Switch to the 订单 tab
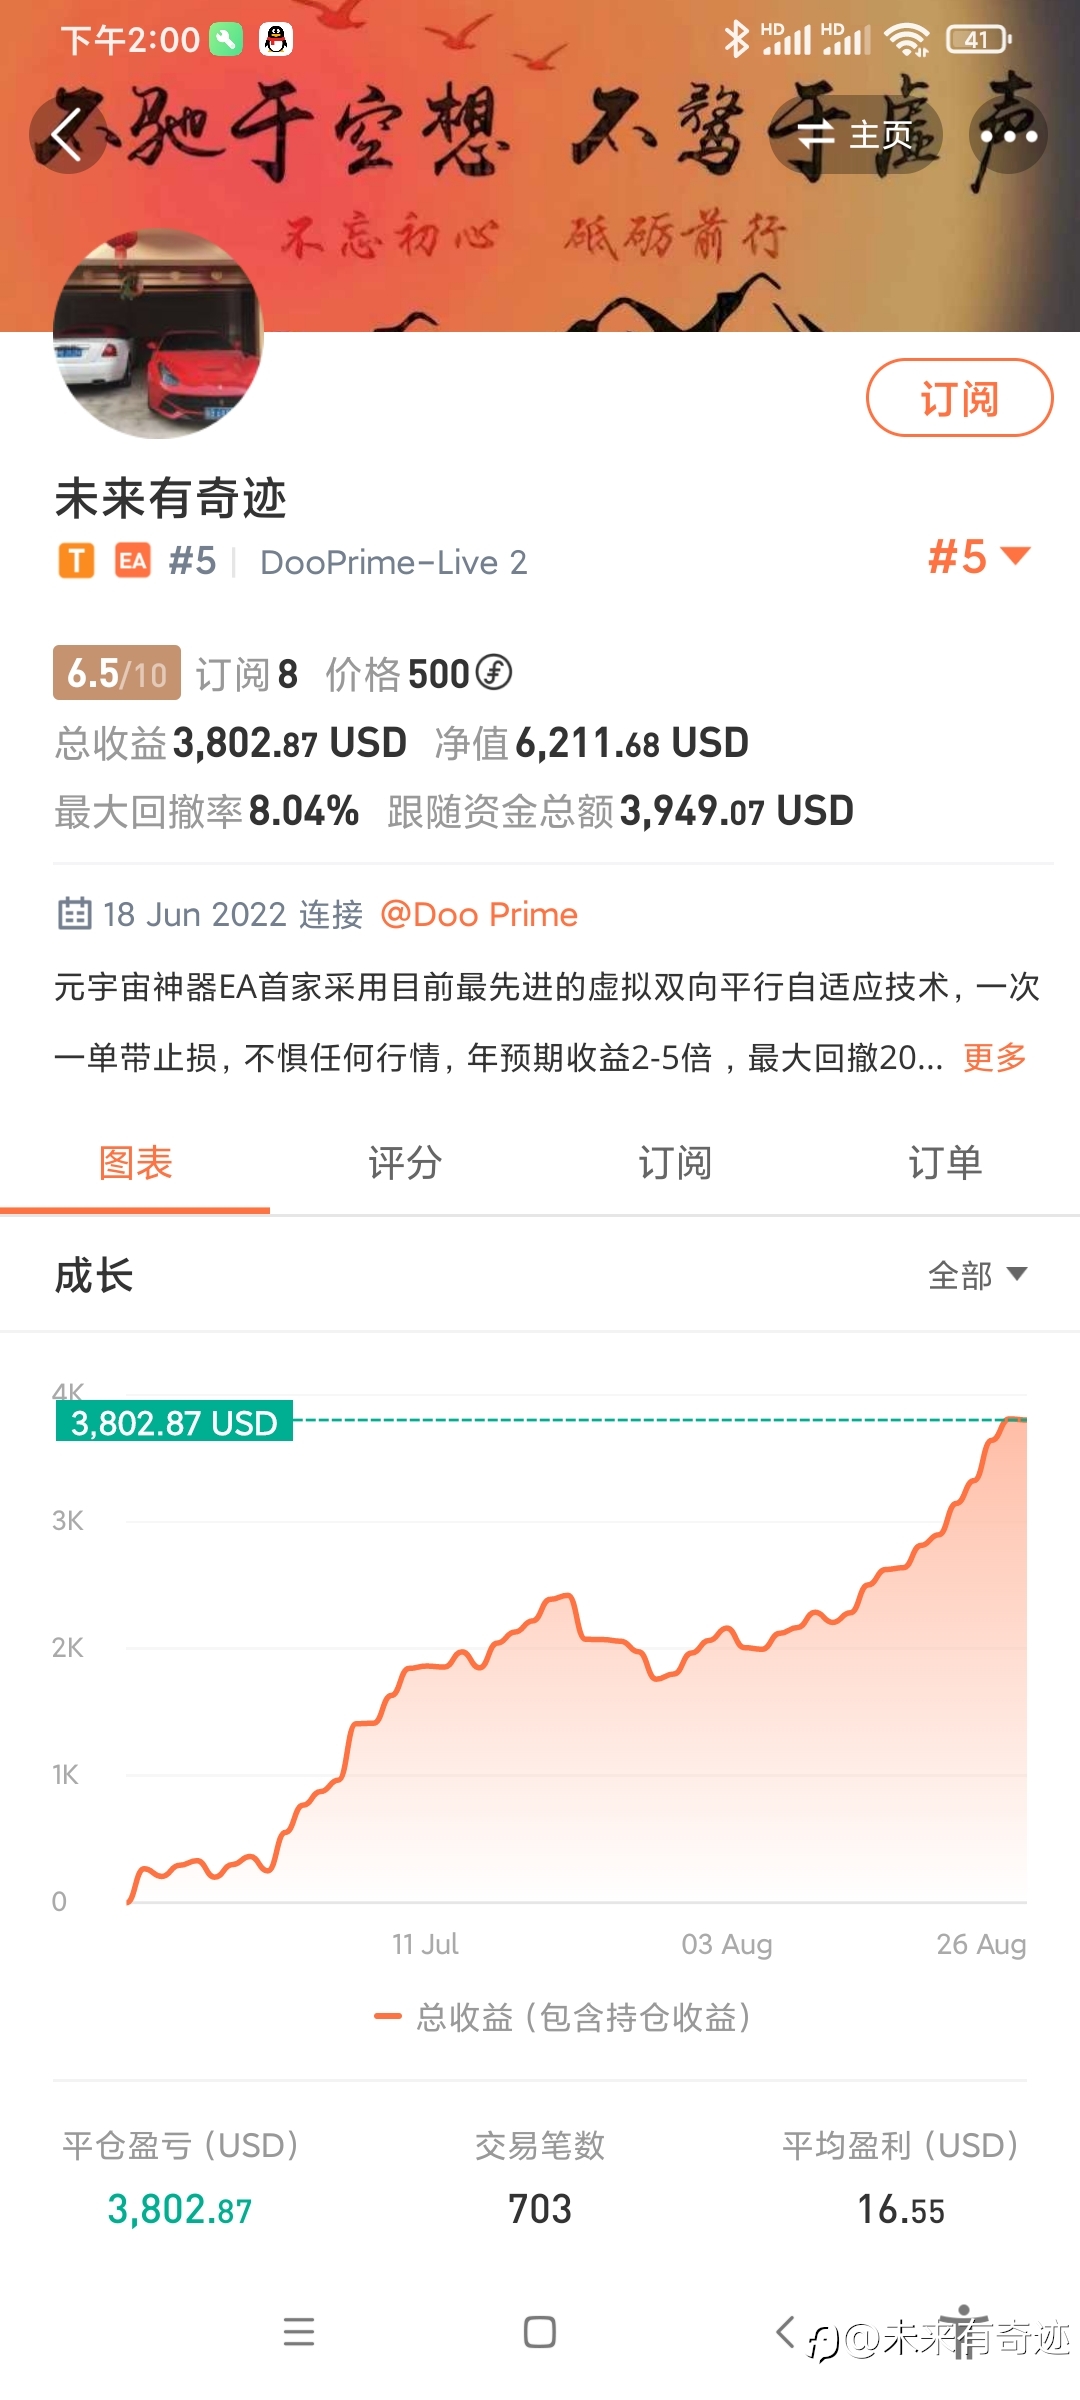 point(945,1163)
